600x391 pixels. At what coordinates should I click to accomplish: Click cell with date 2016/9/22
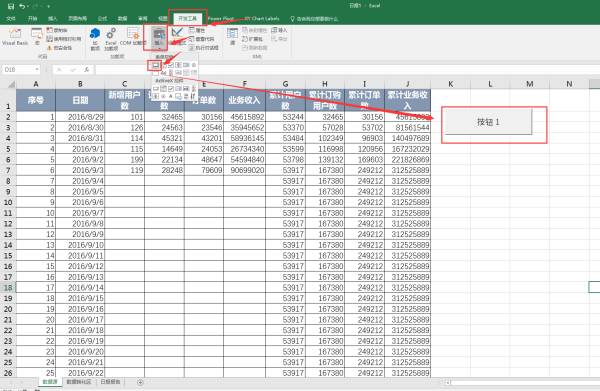80,372
